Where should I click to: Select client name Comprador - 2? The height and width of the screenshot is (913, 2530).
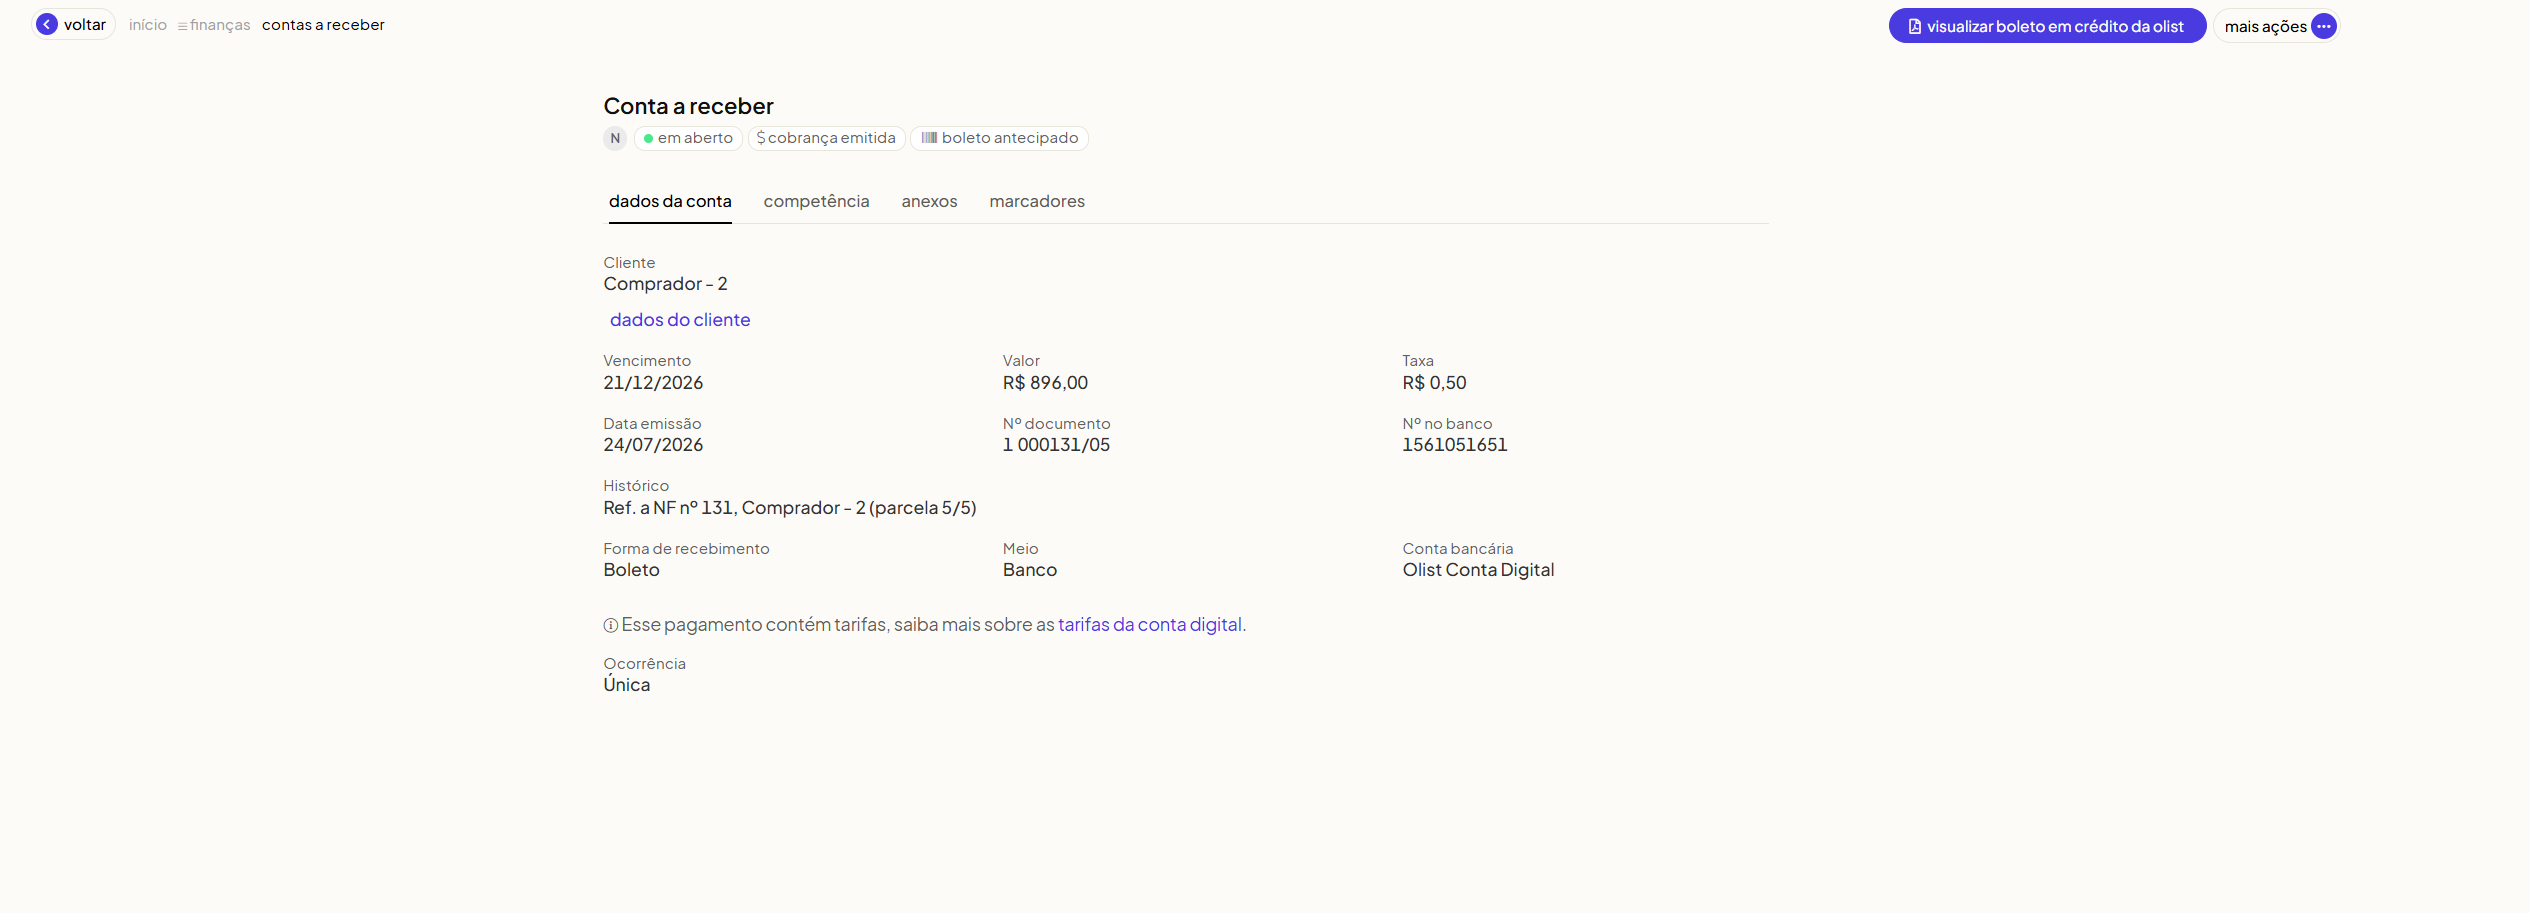665,284
